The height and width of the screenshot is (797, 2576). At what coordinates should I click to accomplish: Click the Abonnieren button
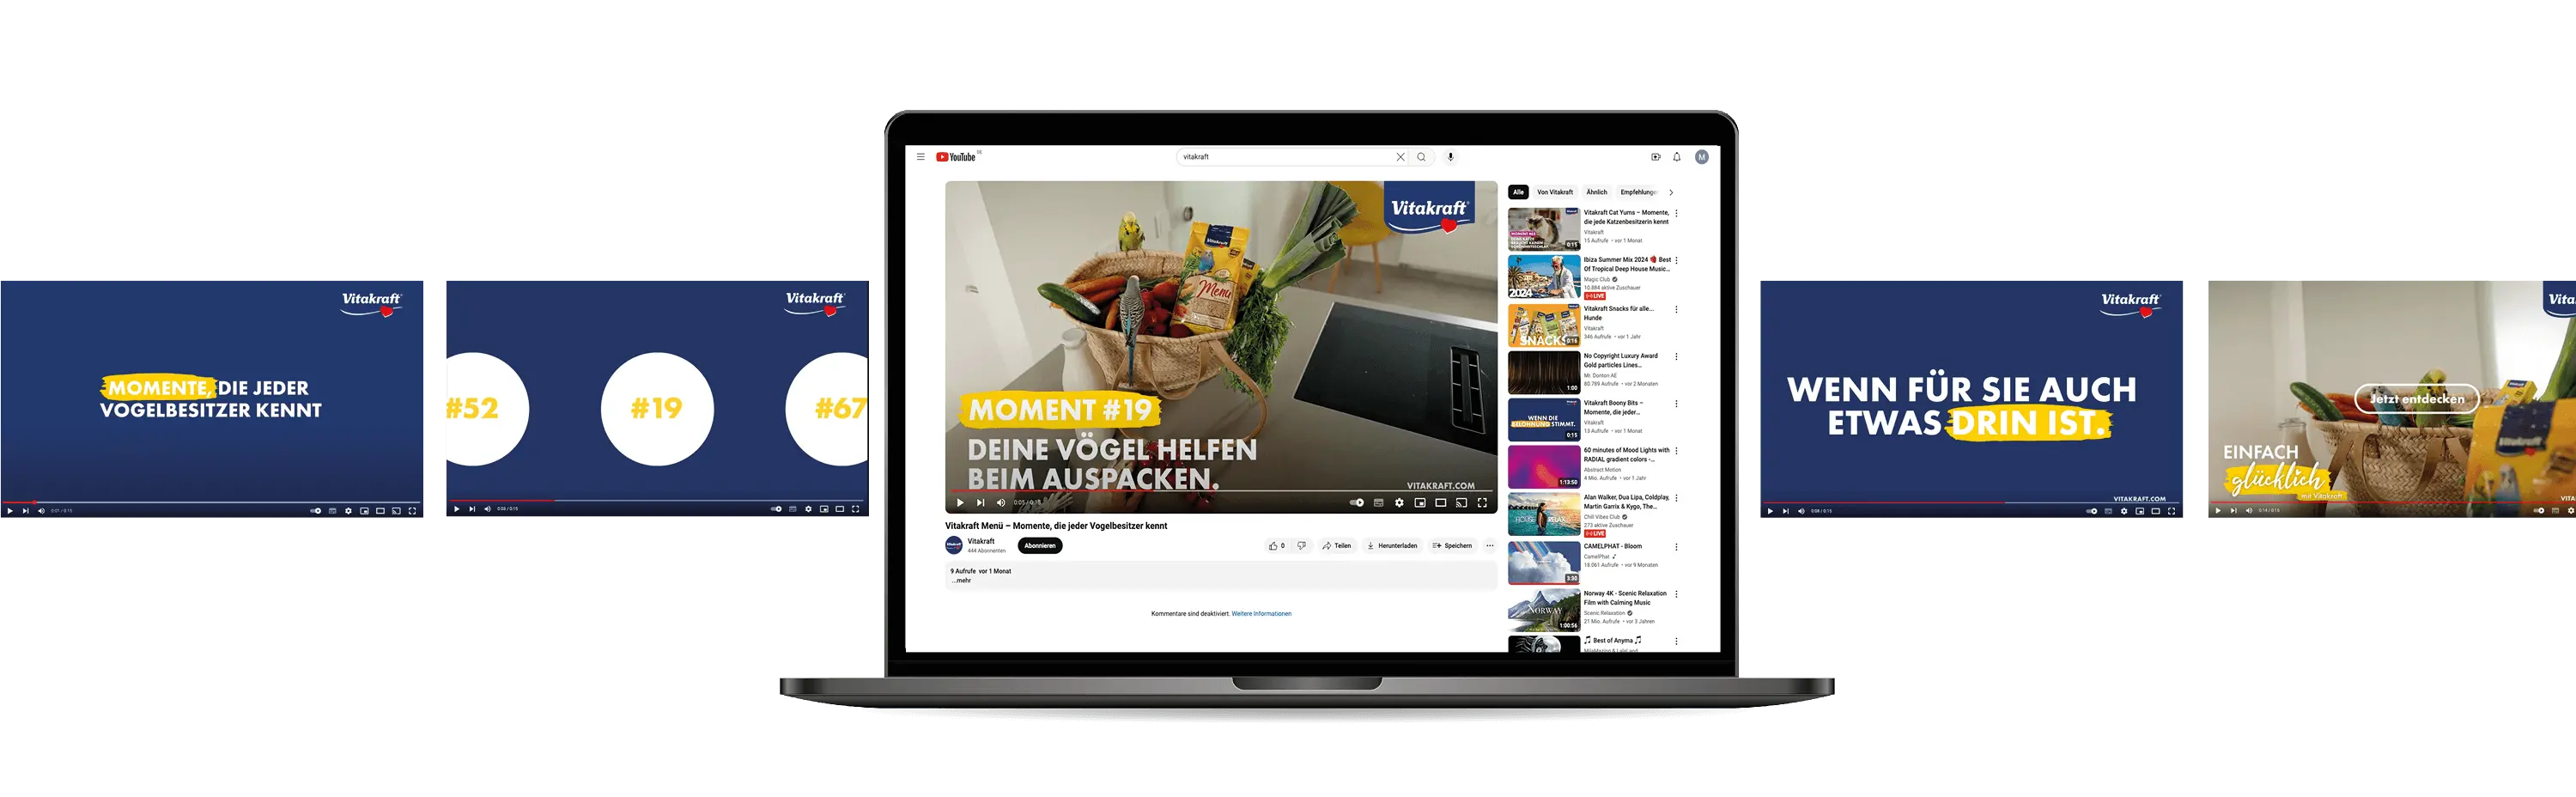1039,546
